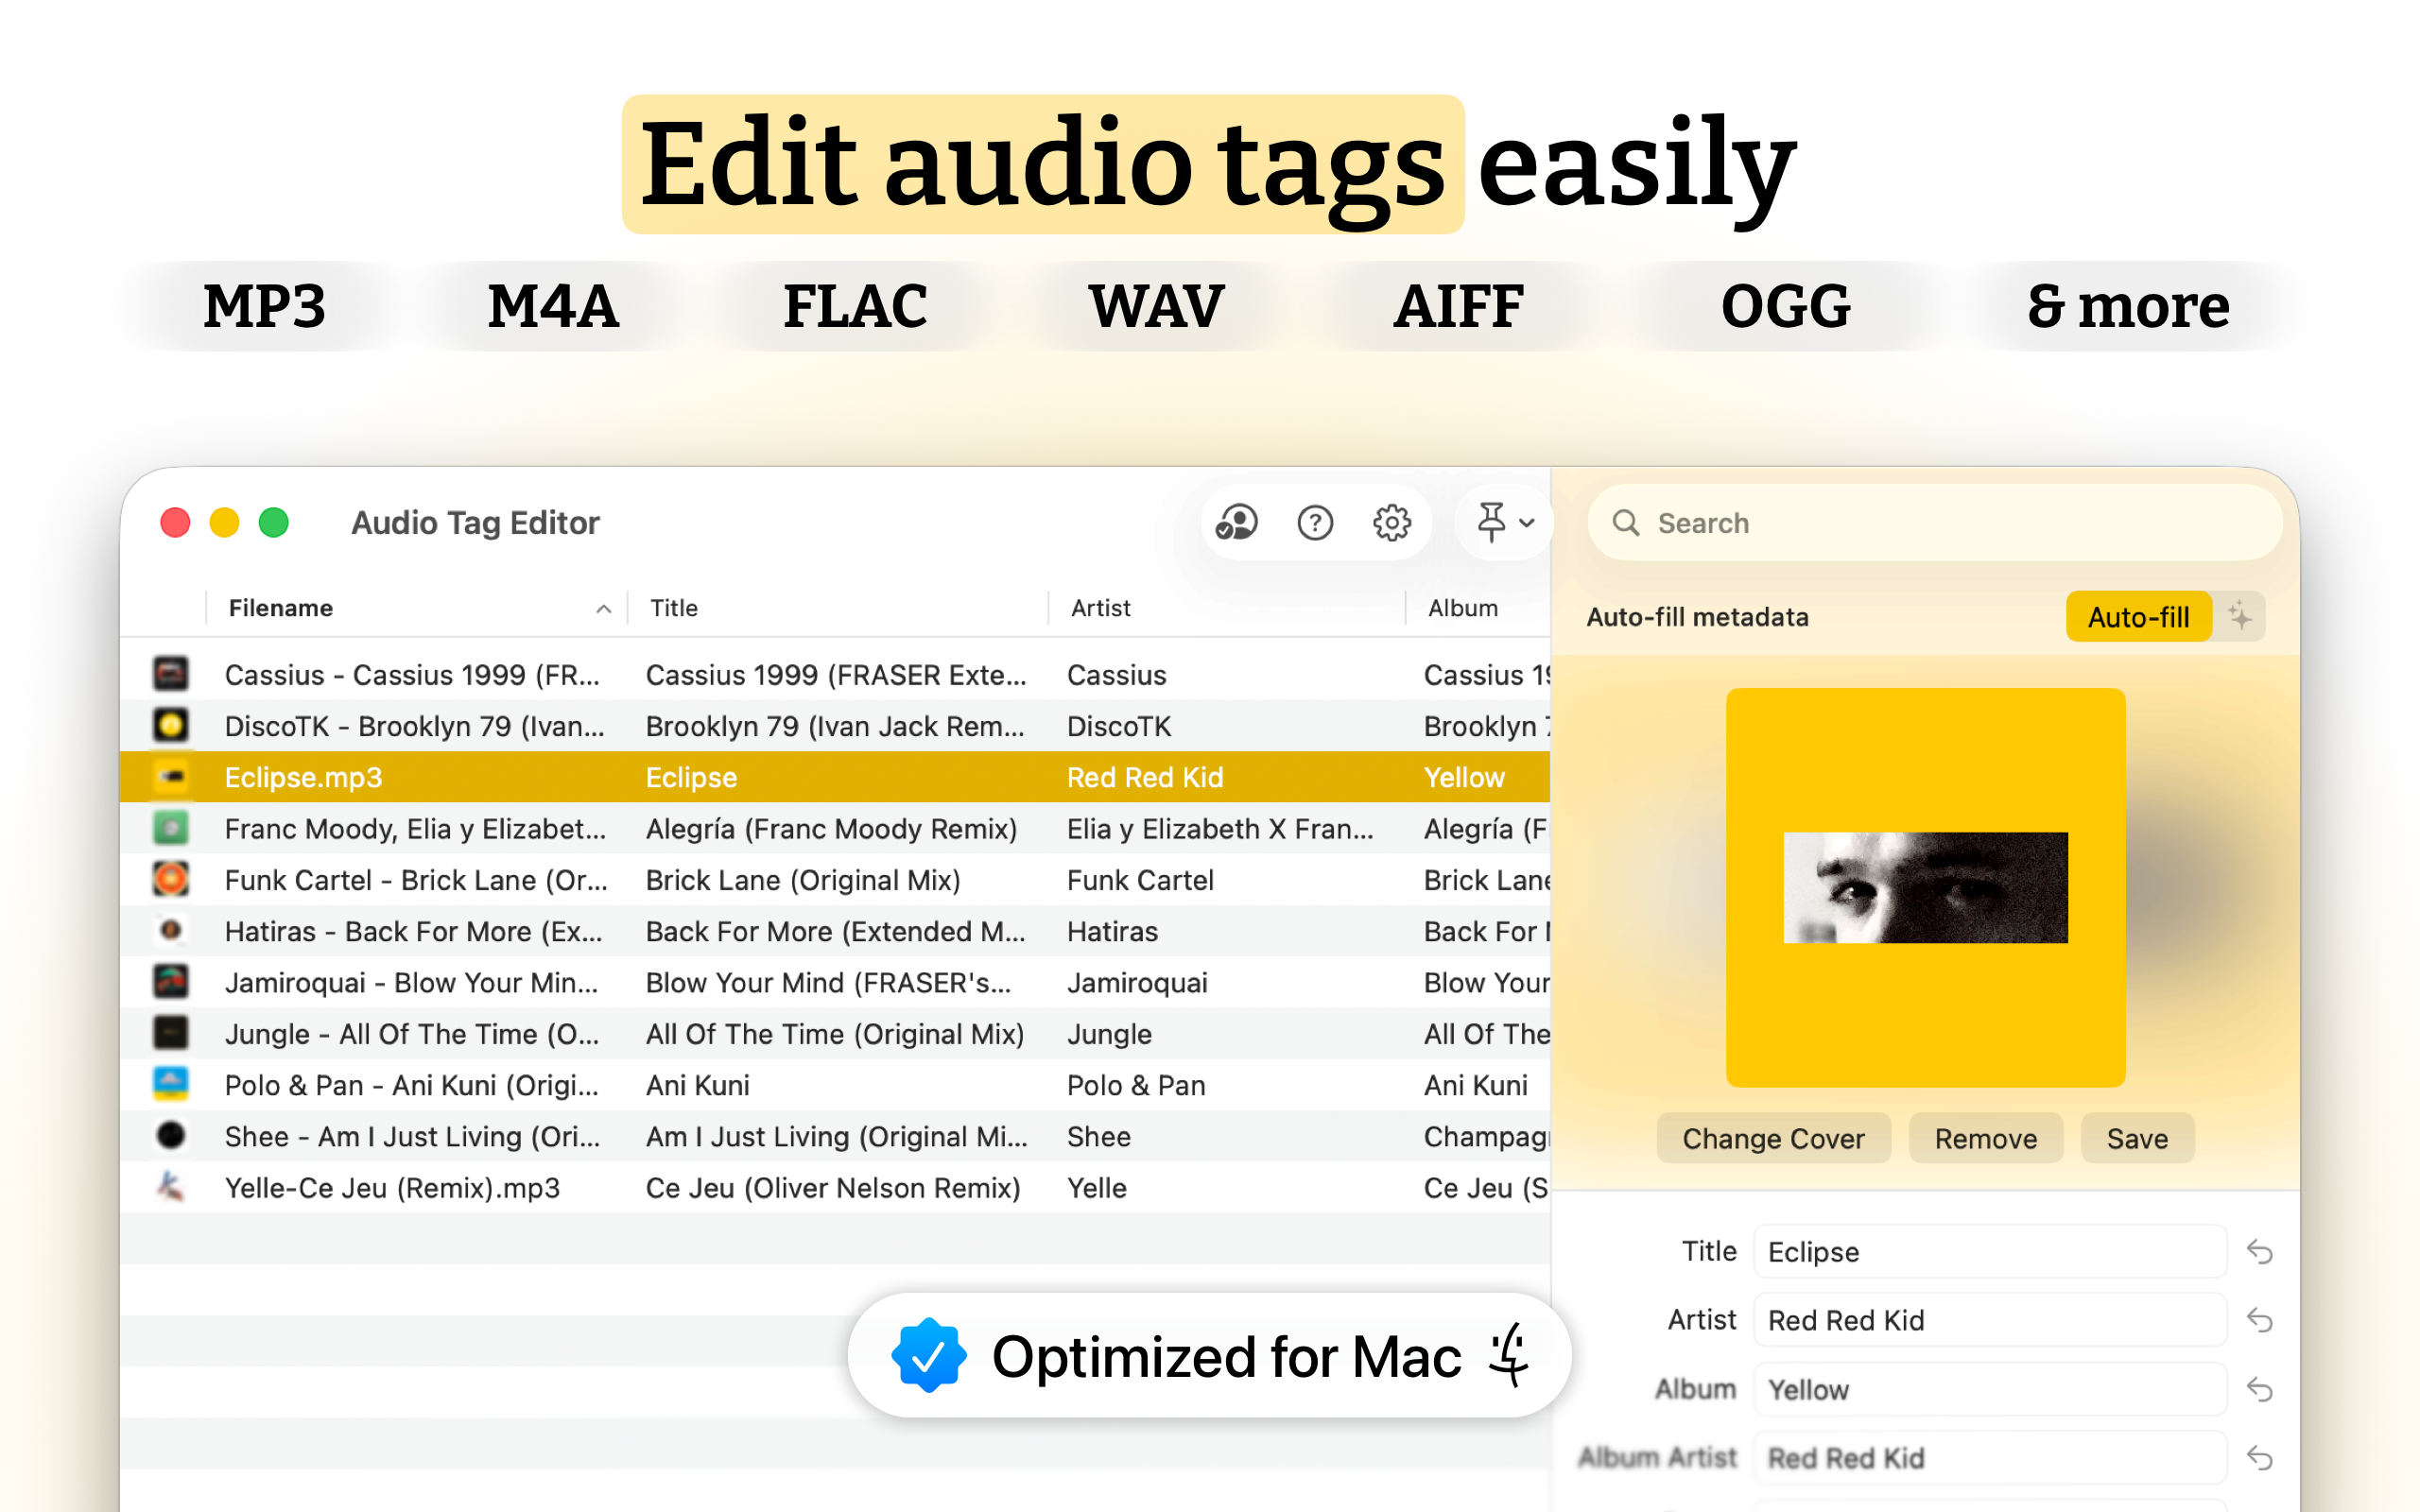The image size is (2420, 1512).
Task: Select file 'Yelle-Ce Jeu (Remix).mp3'
Action: coord(392,1188)
